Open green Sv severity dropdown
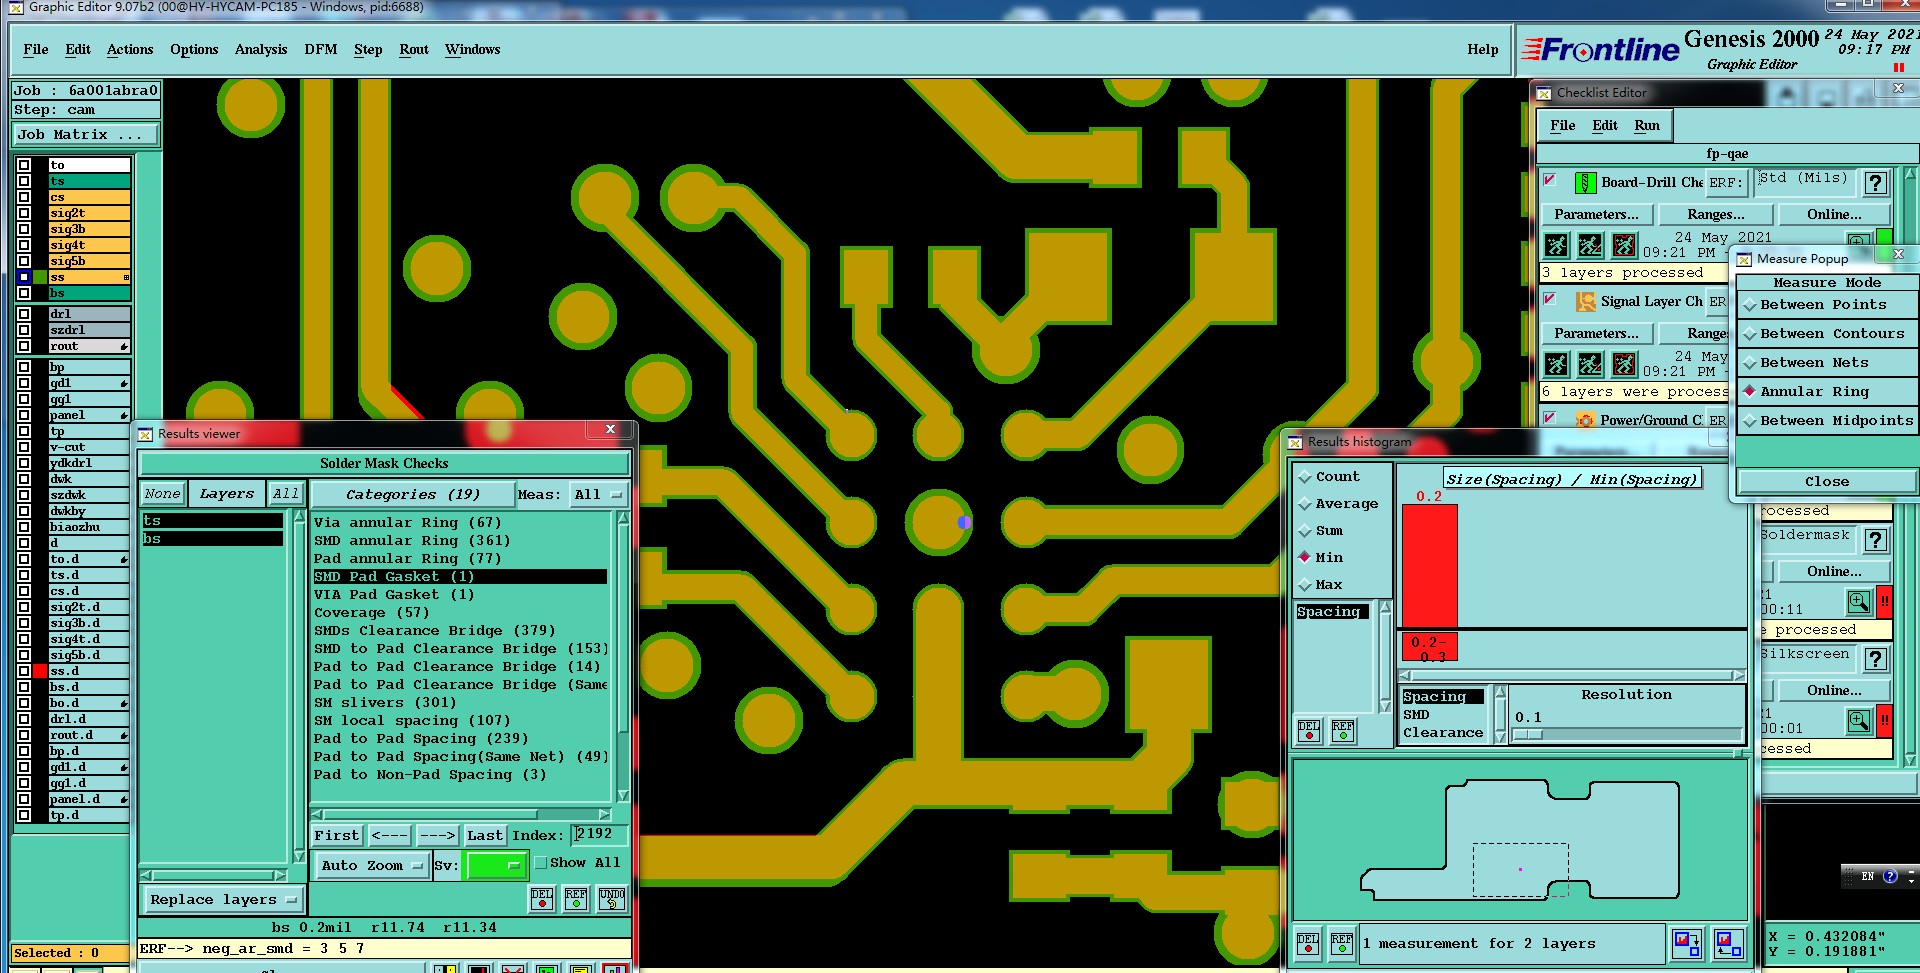Viewport: 1920px width, 973px height. pos(495,866)
